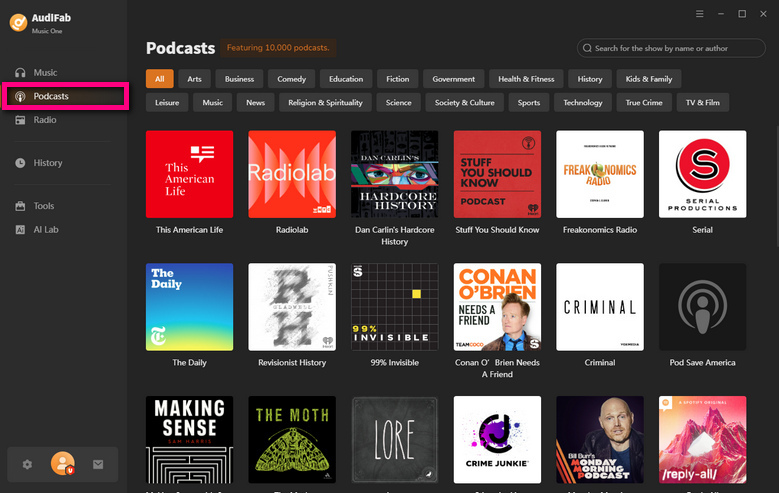Open the hamburger menu in title bar

click(x=700, y=14)
